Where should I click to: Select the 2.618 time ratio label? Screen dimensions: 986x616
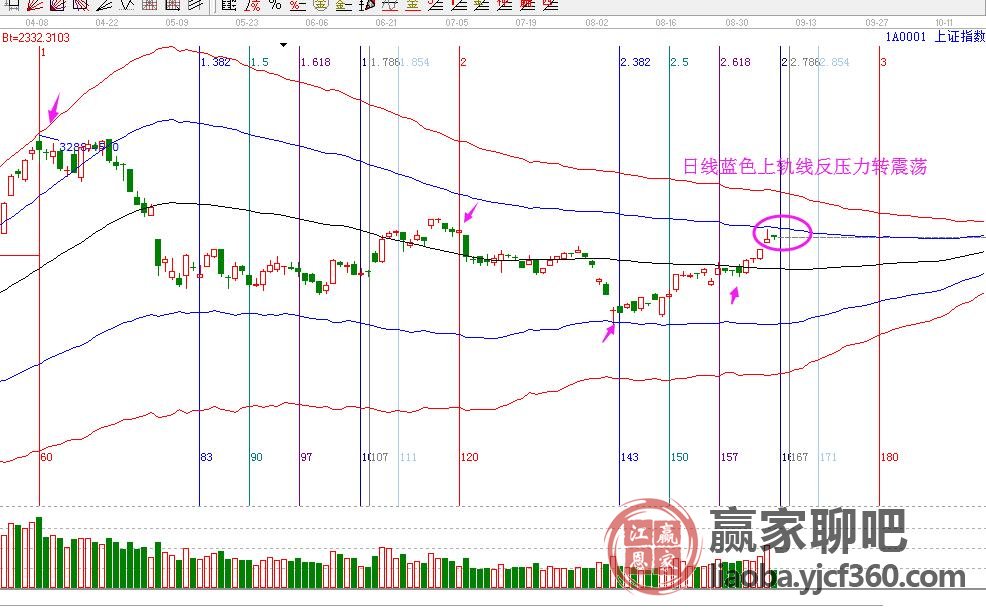pyautogui.click(x=735, y=62)
